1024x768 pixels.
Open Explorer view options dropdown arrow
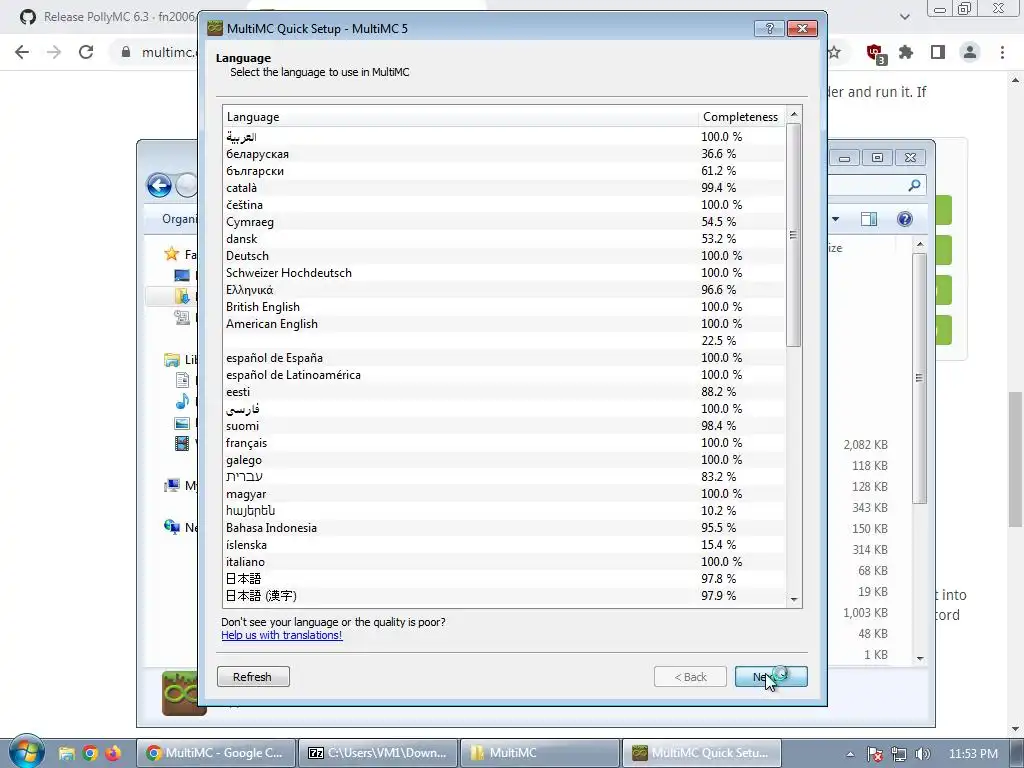tap(835, 219)
